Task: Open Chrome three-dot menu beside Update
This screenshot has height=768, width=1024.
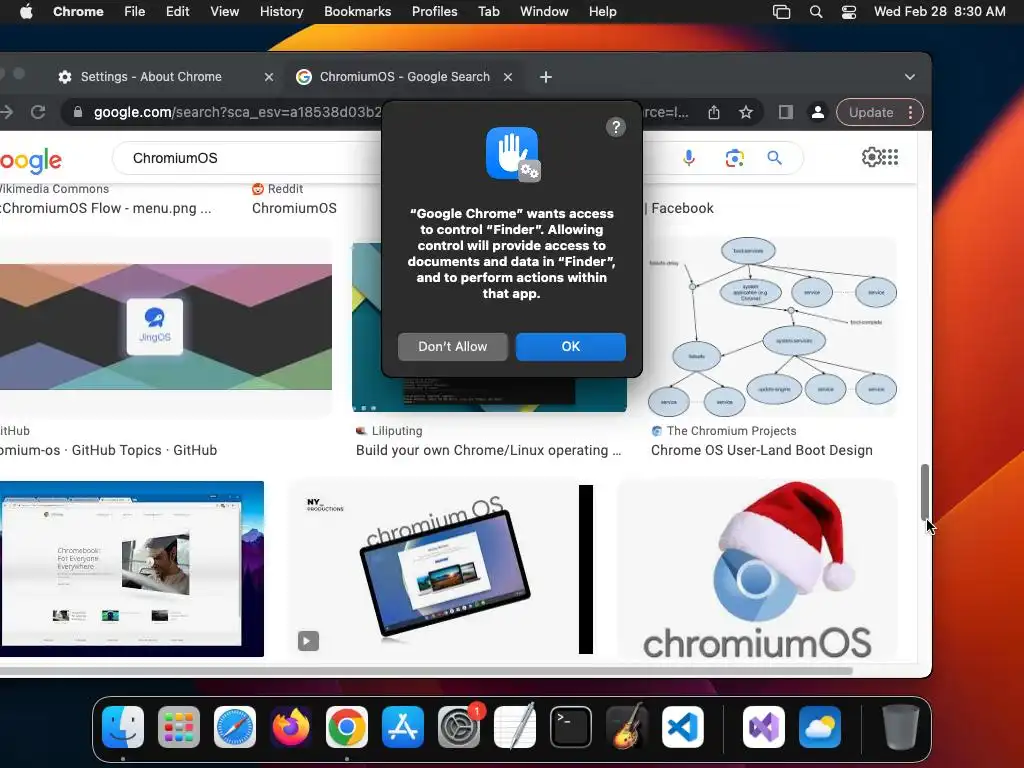Action: 910,112
